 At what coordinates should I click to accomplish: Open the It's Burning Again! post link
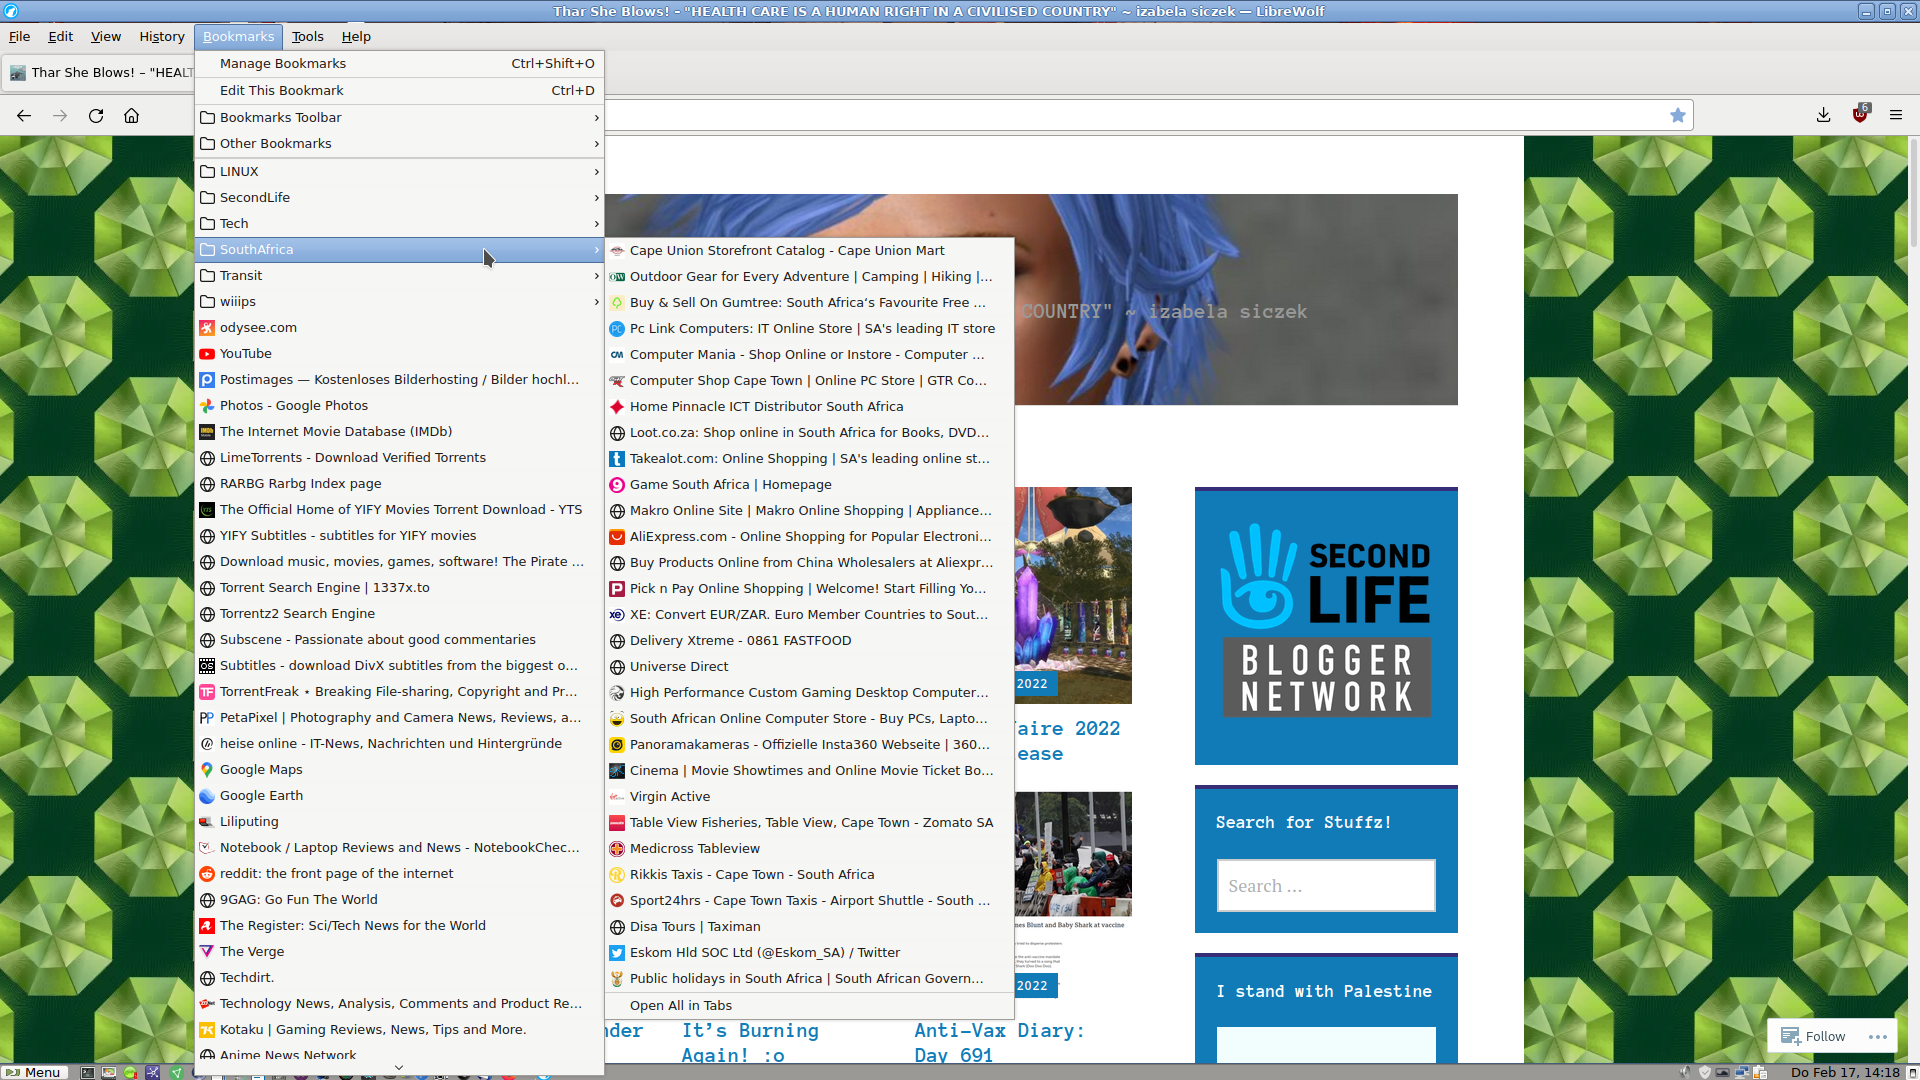[x=750, y=1042]
